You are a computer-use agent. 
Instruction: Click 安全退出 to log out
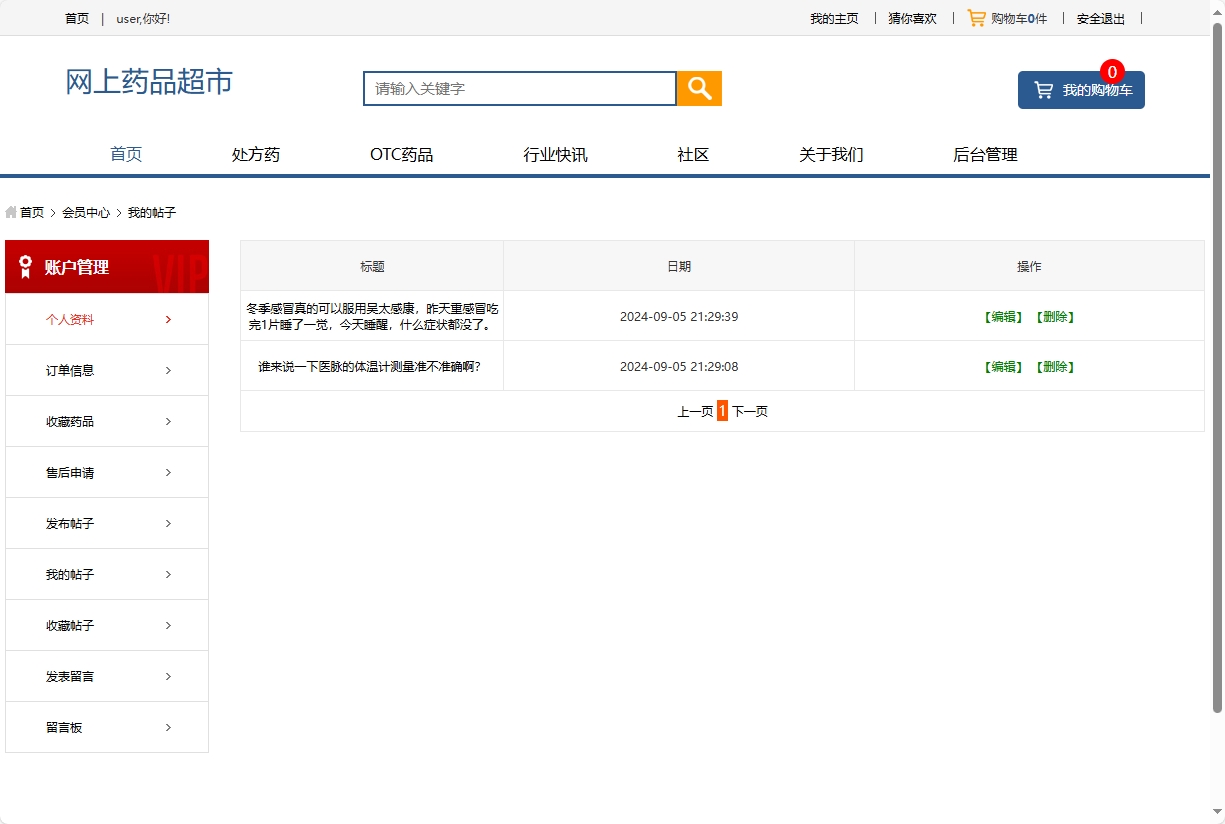tap(1100, 17)
